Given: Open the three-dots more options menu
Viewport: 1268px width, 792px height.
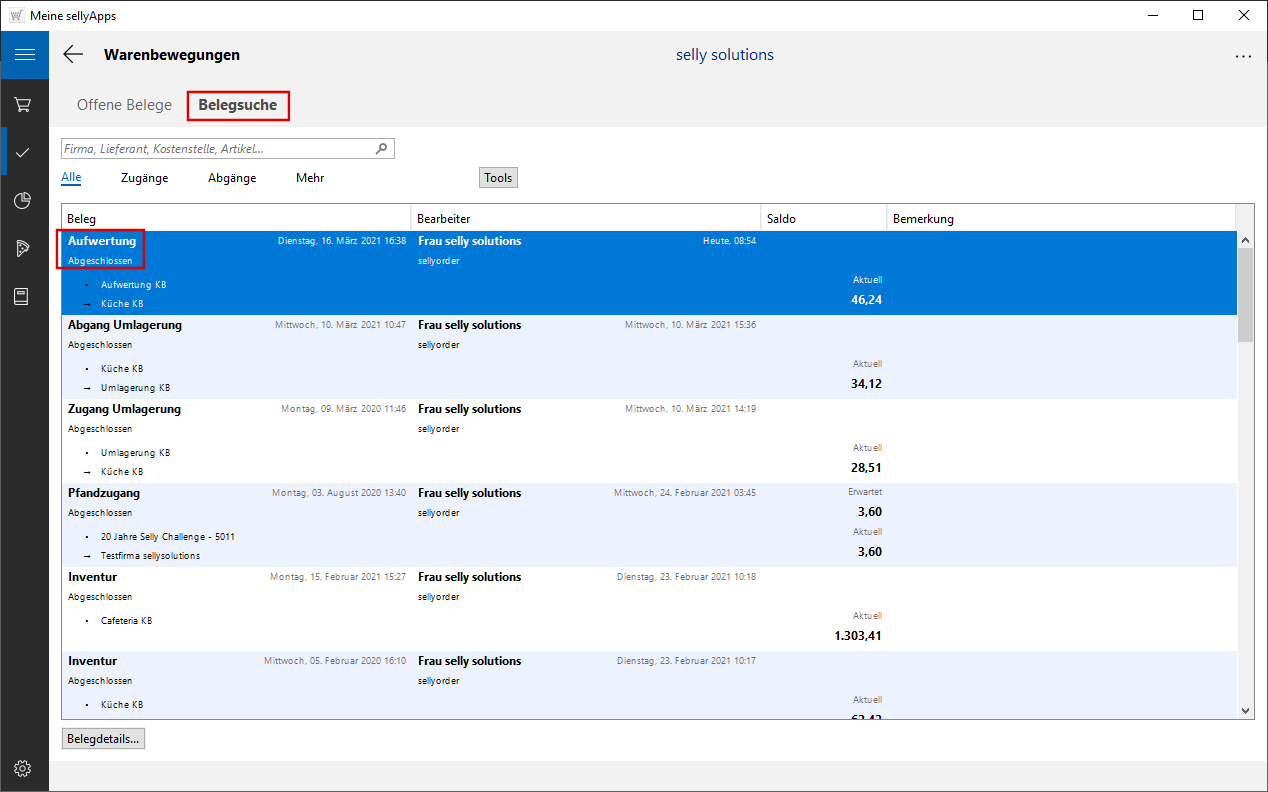Looking at the screenshot, I should coord(1243,56).
